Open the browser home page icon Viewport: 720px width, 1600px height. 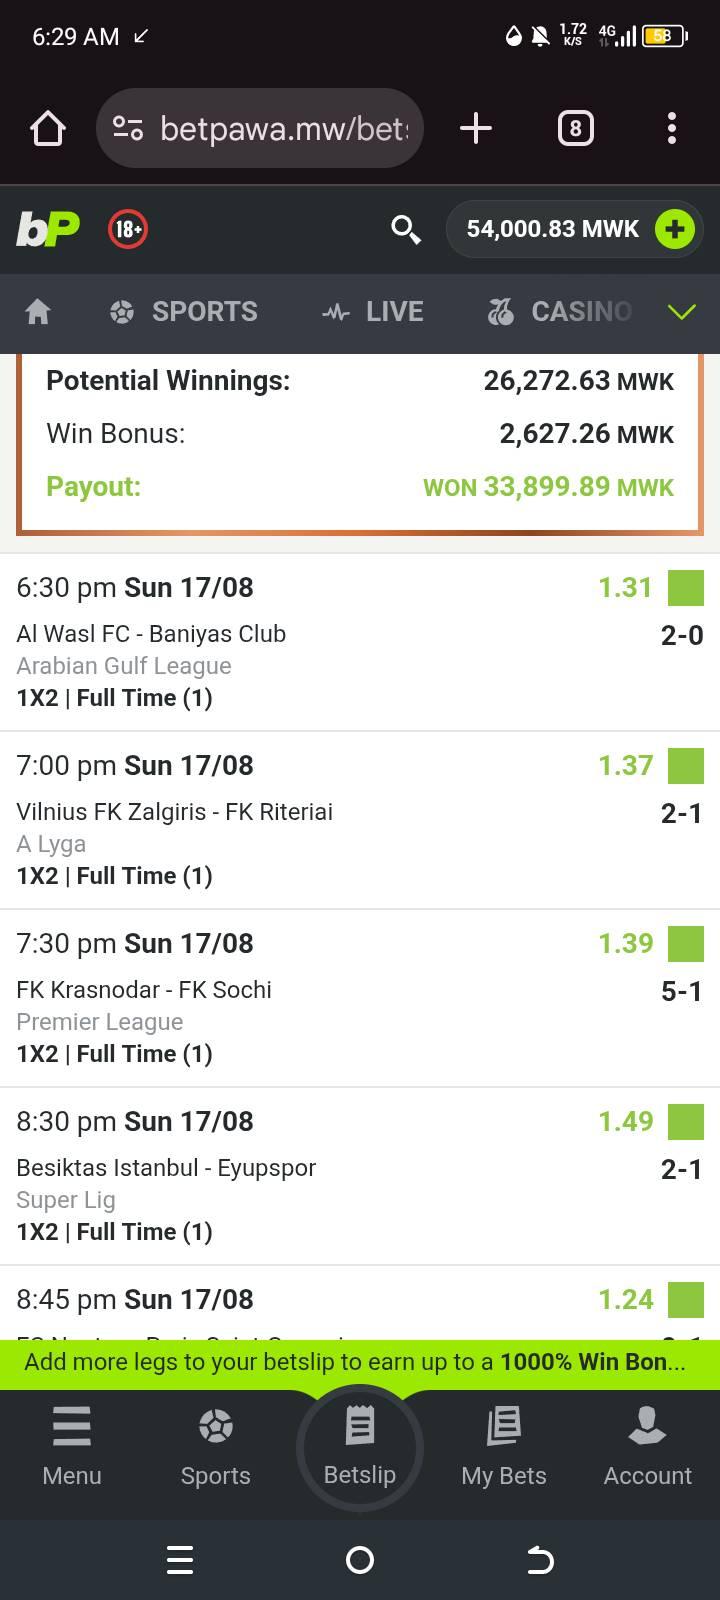coord(48,128)
